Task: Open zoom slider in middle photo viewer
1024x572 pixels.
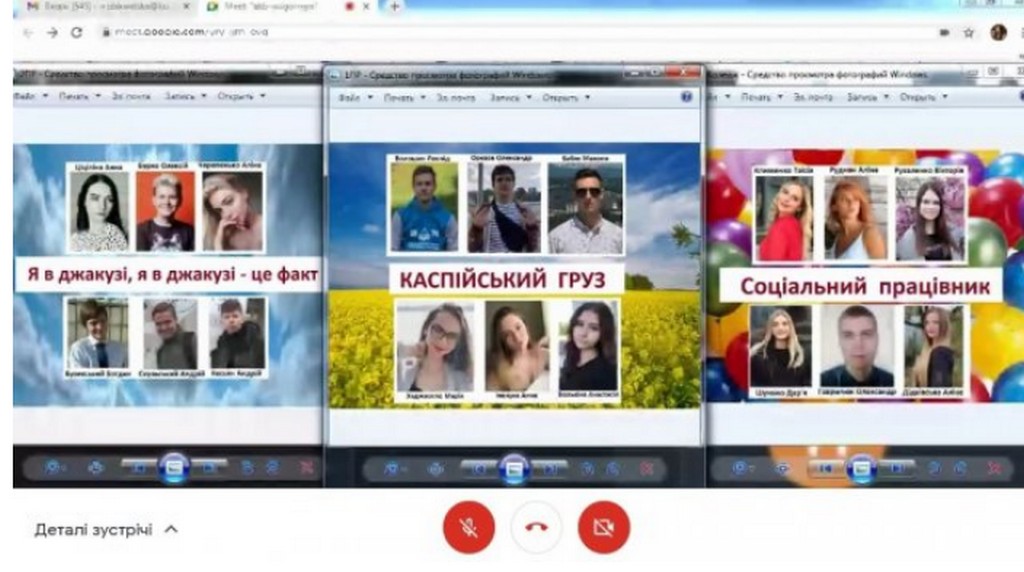Action: (392, 467)
